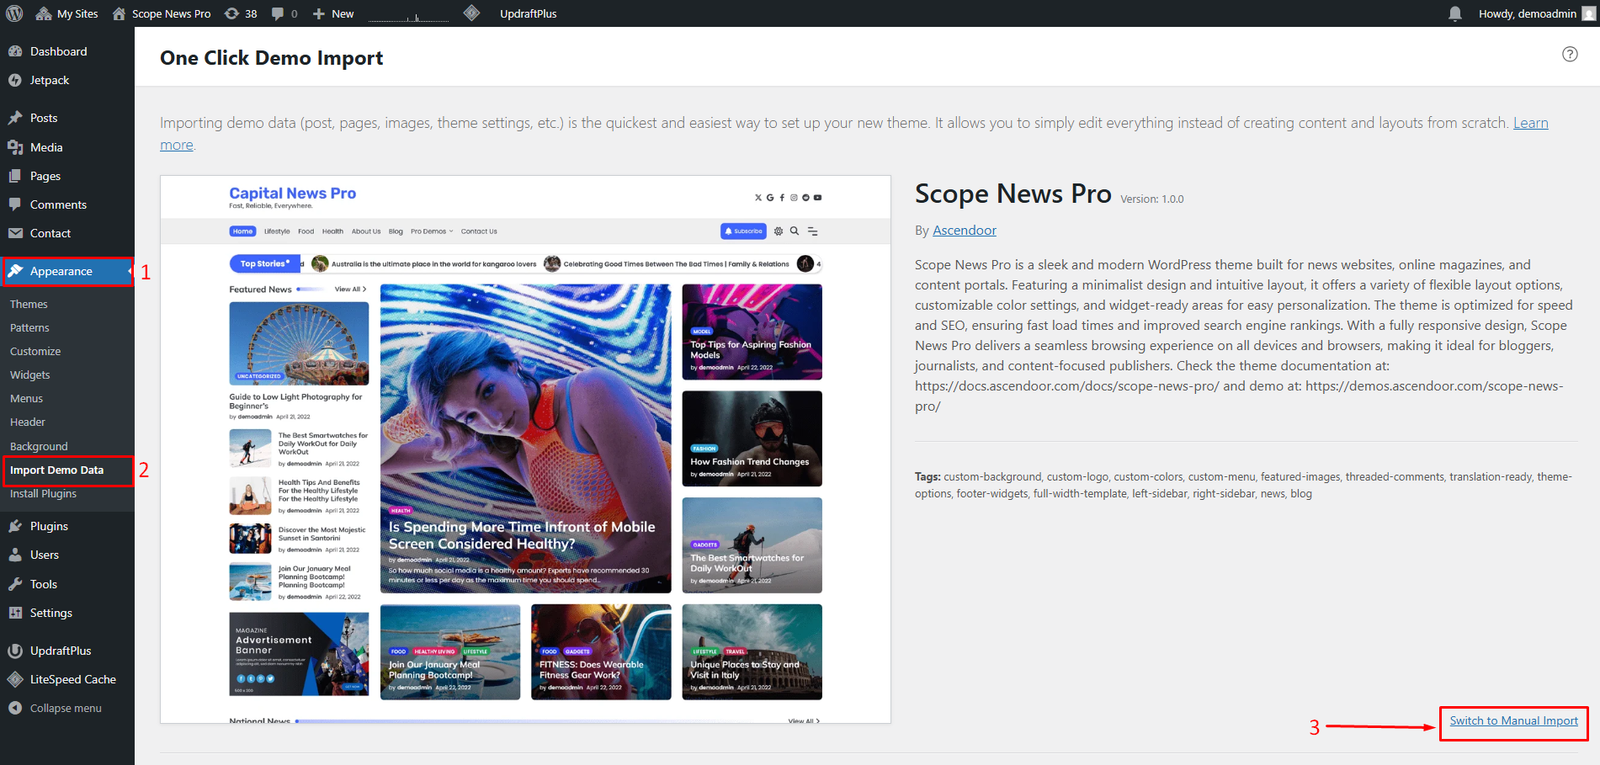
Task: Click the WordPress logo in admin bar
Action: pos(15,13)
